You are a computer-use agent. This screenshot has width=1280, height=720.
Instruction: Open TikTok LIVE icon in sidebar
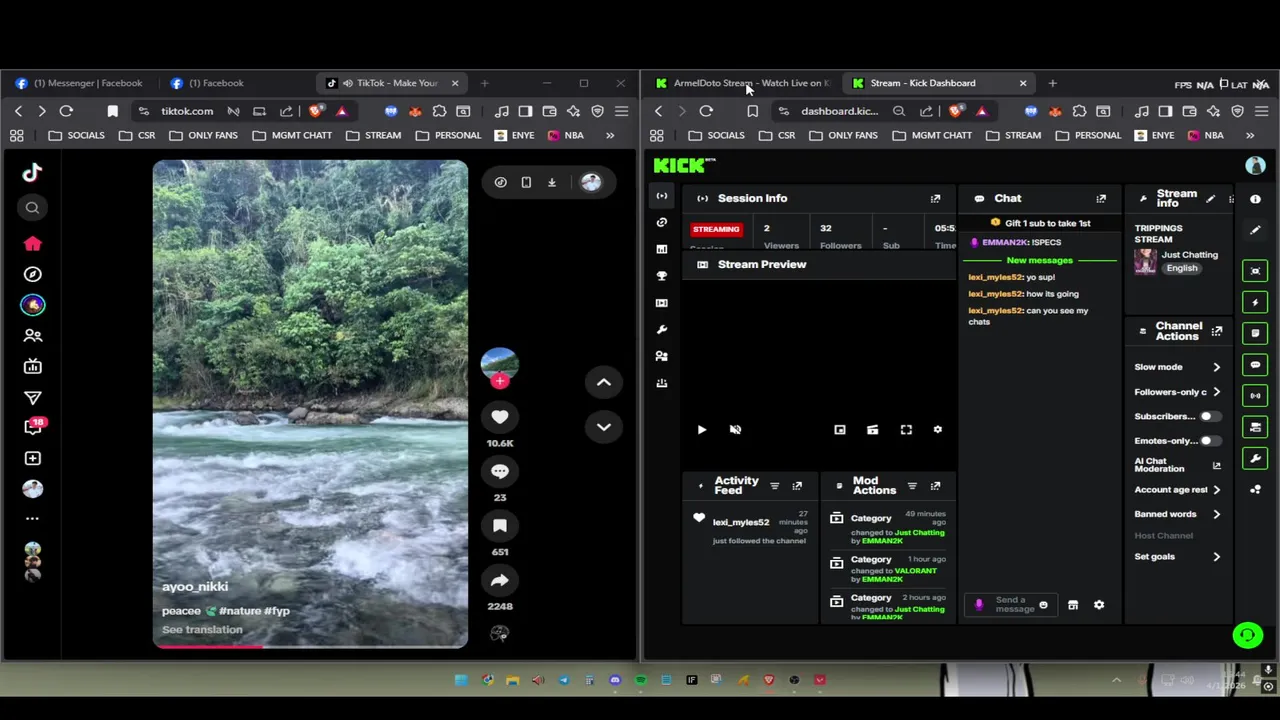click(x=32, y=367)
